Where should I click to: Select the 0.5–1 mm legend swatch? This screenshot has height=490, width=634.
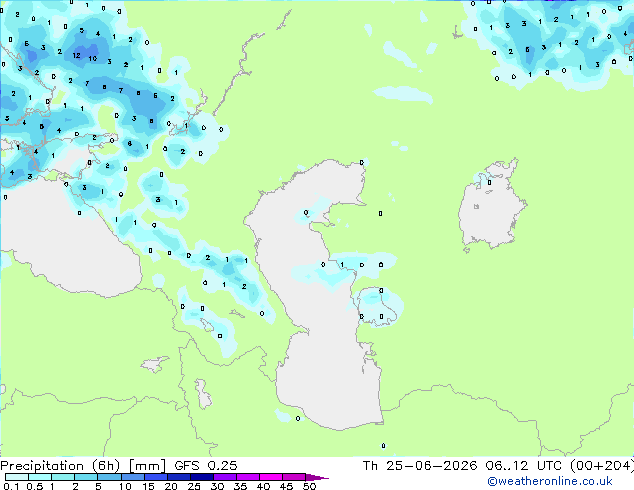coord(40,477)
